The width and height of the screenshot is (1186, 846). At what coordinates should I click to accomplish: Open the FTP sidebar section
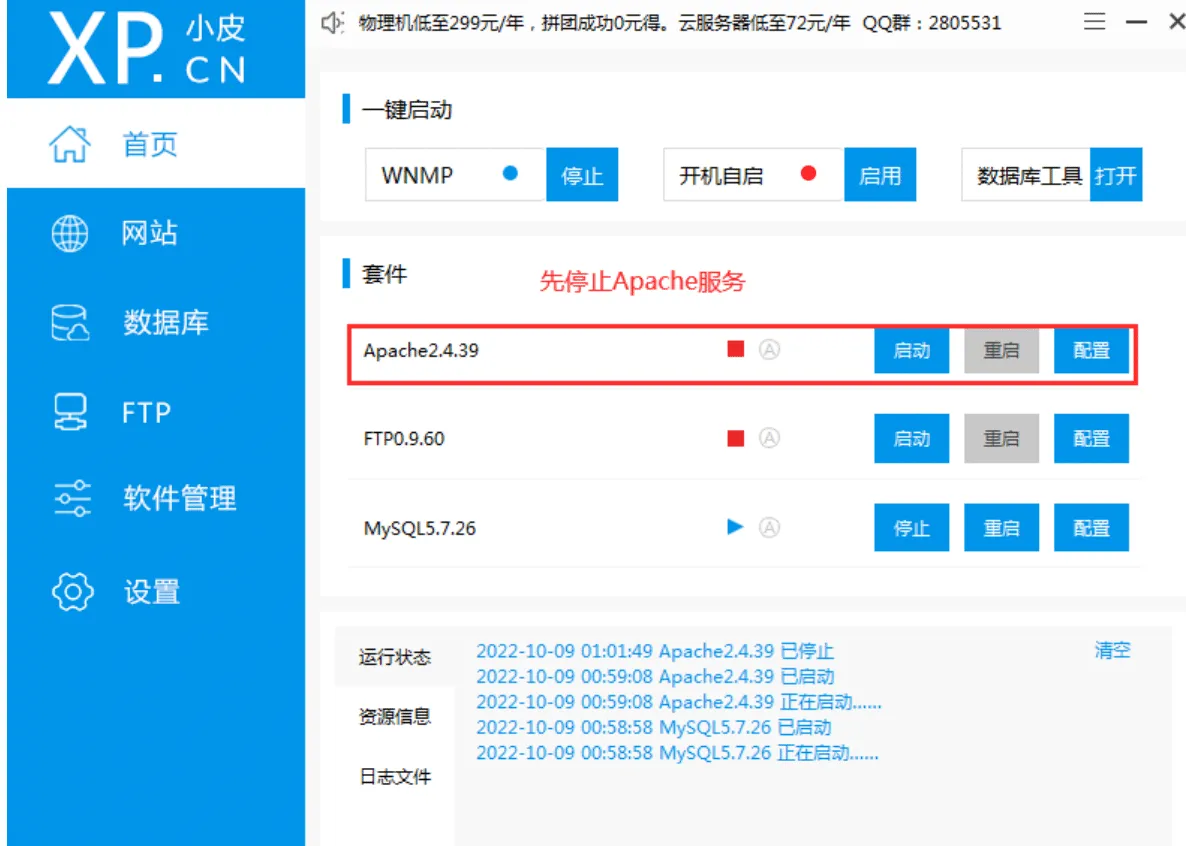click(x=156, y=412)
